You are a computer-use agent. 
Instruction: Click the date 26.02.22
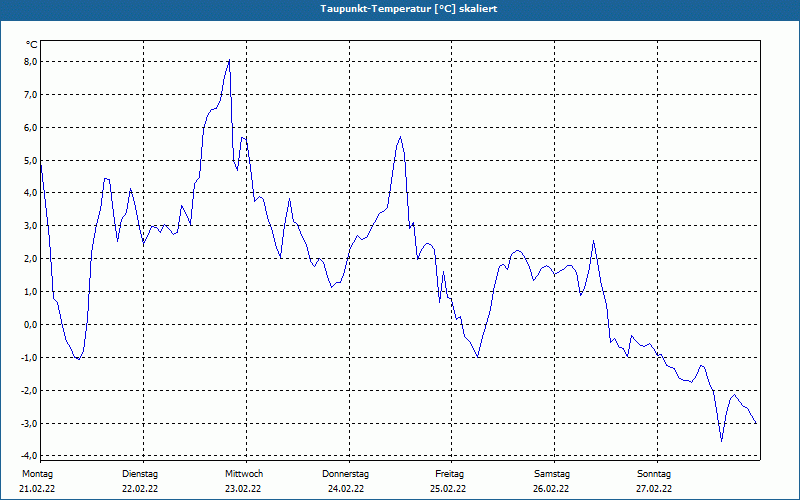pyautogui.click(x=551, y=489)
